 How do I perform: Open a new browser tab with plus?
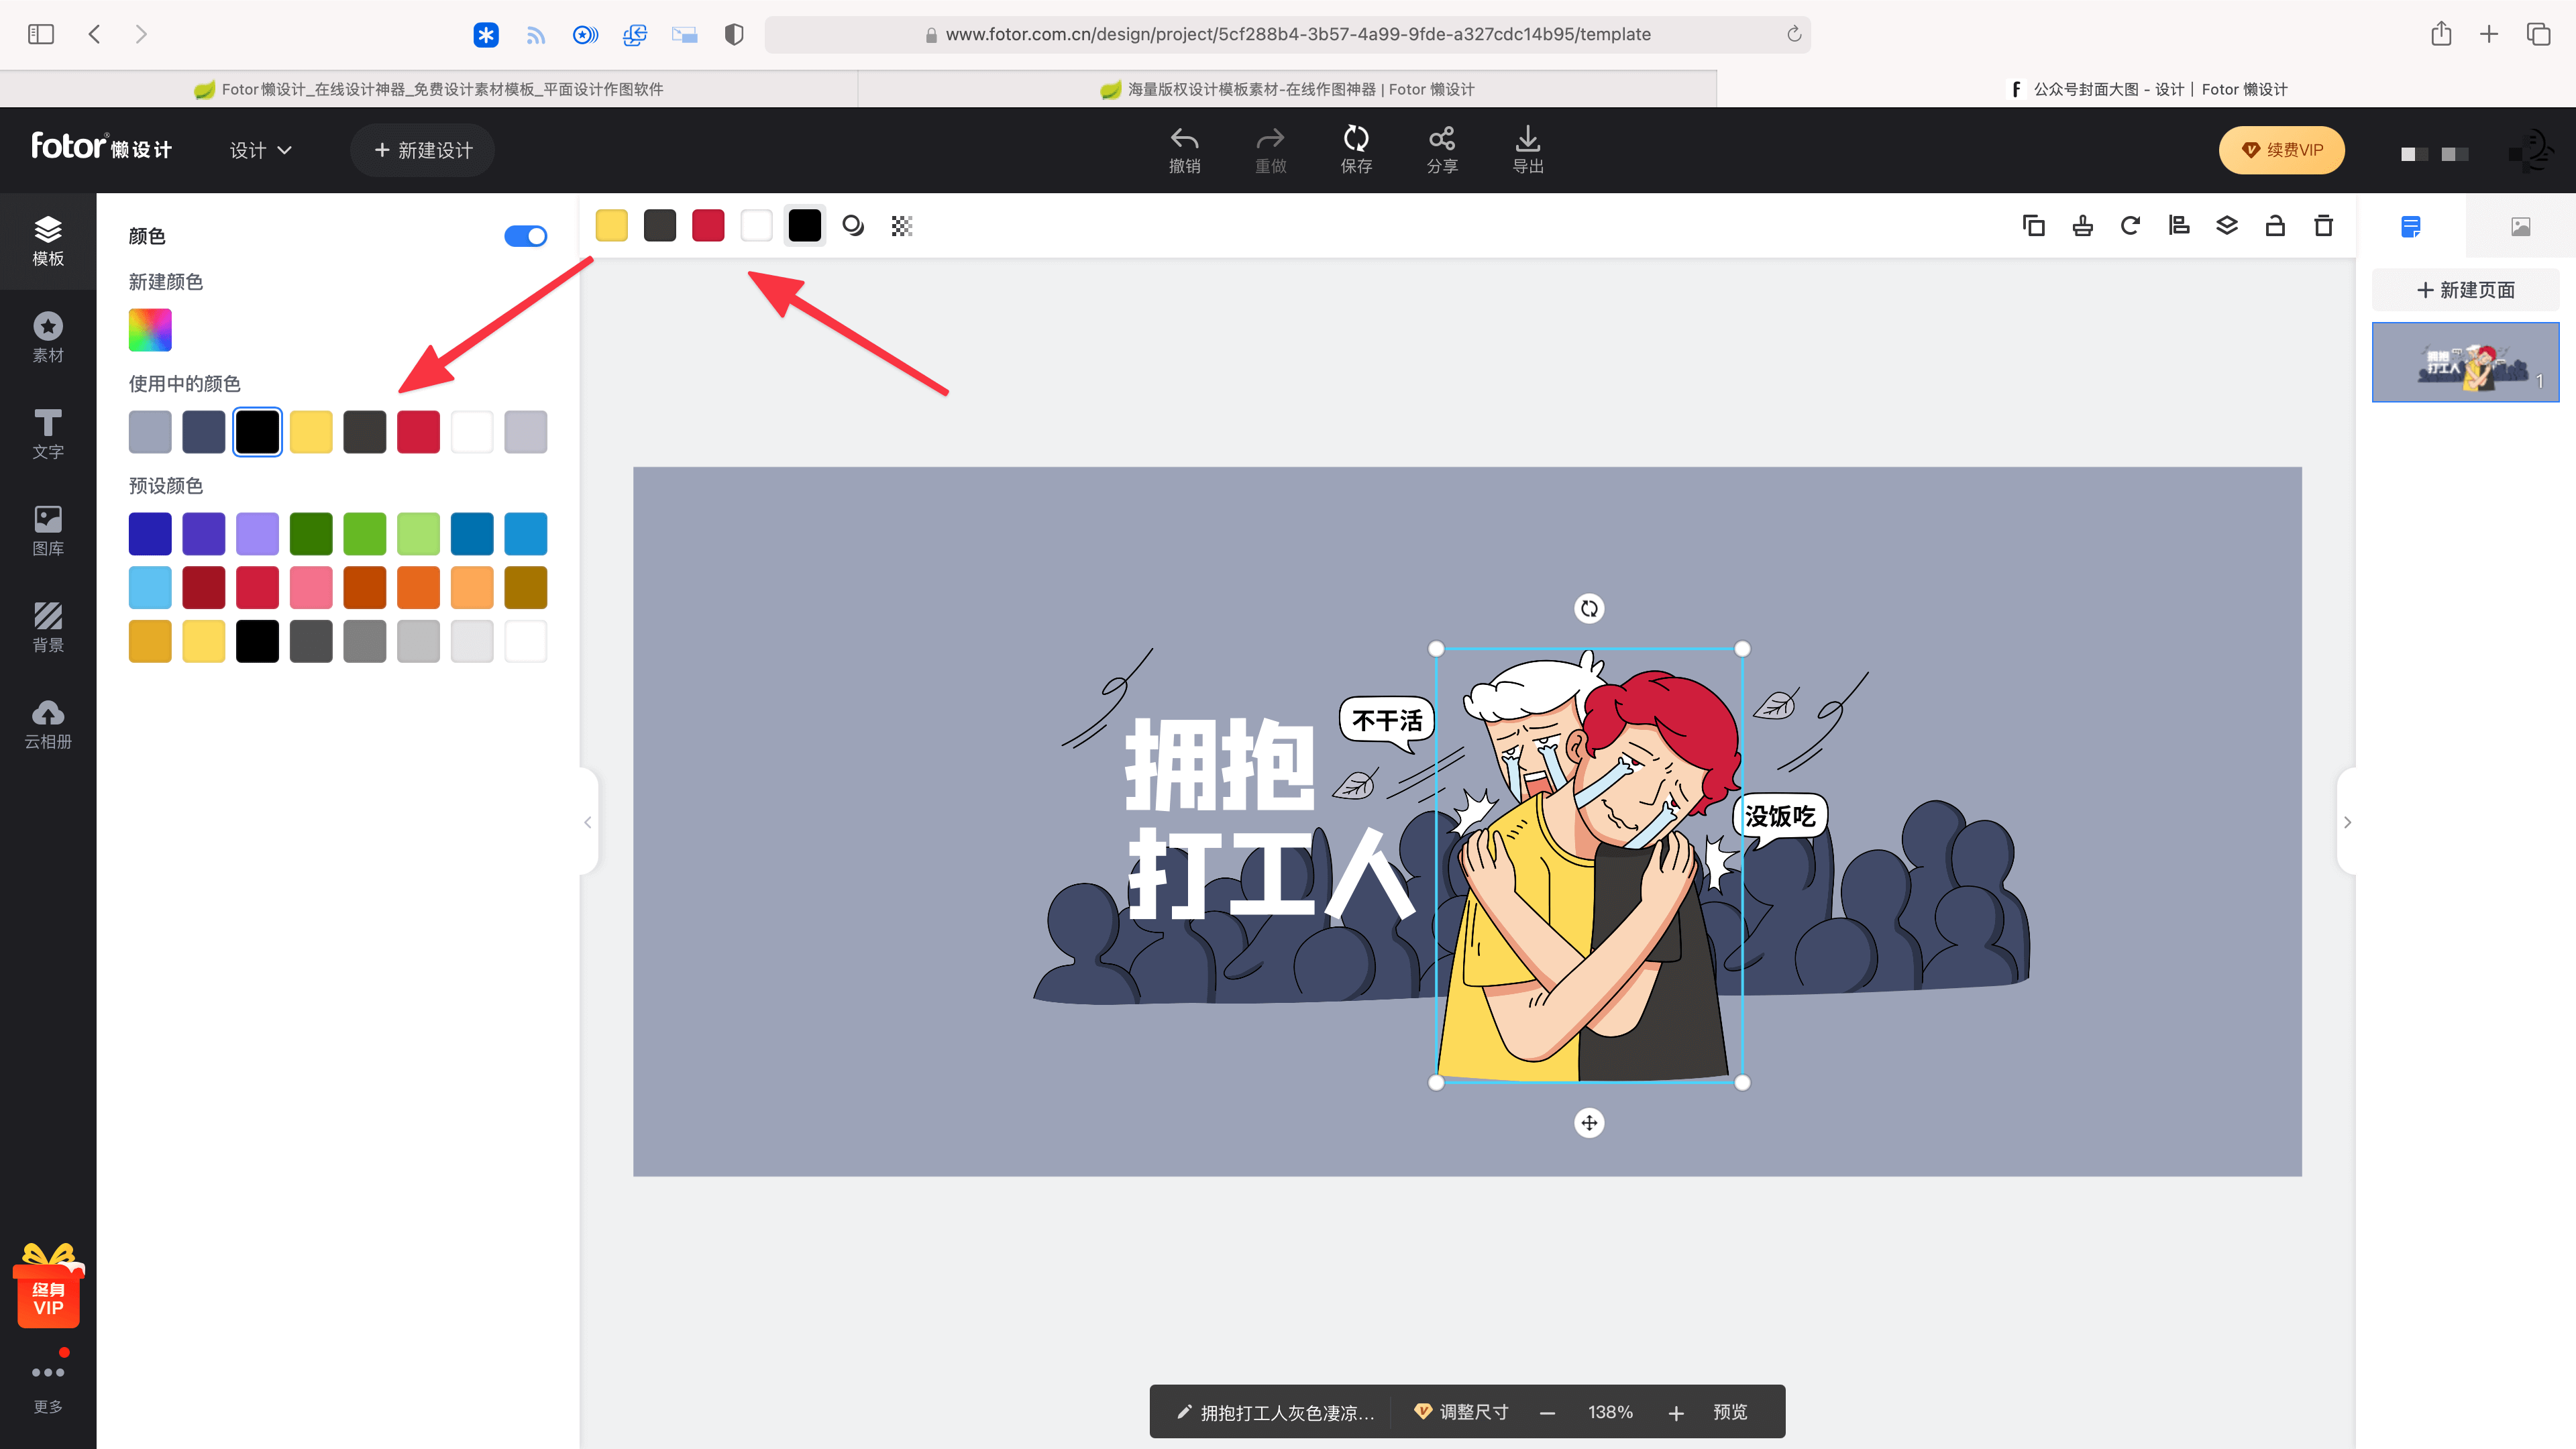(2489, 34)
